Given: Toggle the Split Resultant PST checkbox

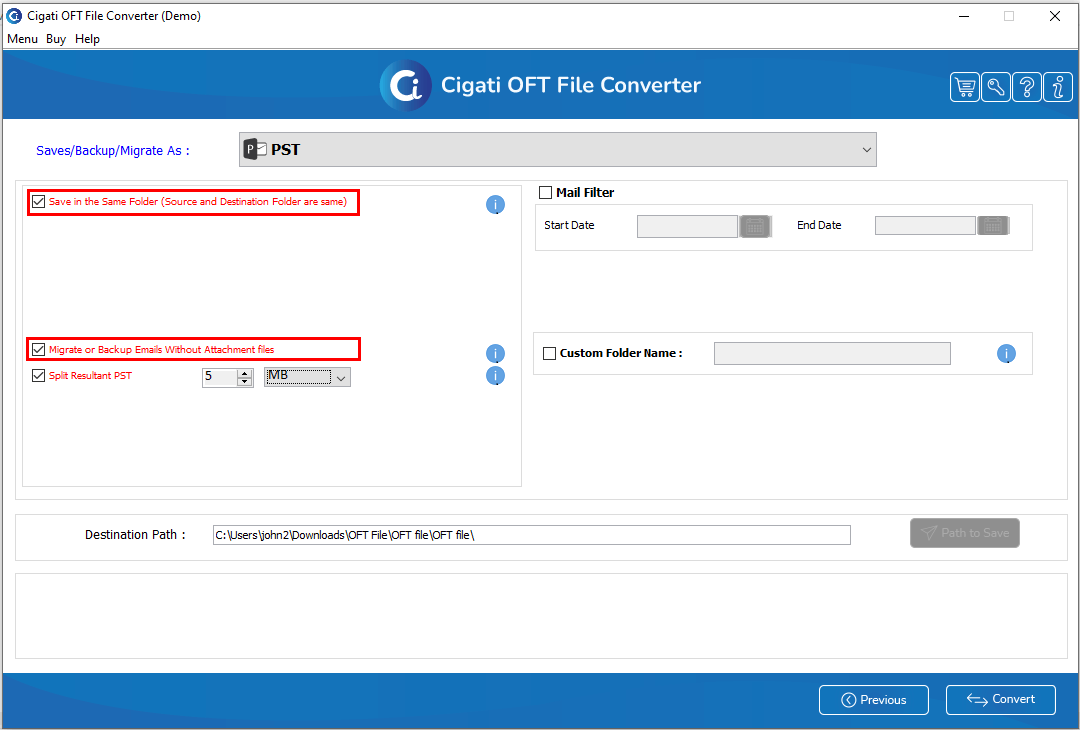Looking at the screenshot, I should click(x=39, y=376).
